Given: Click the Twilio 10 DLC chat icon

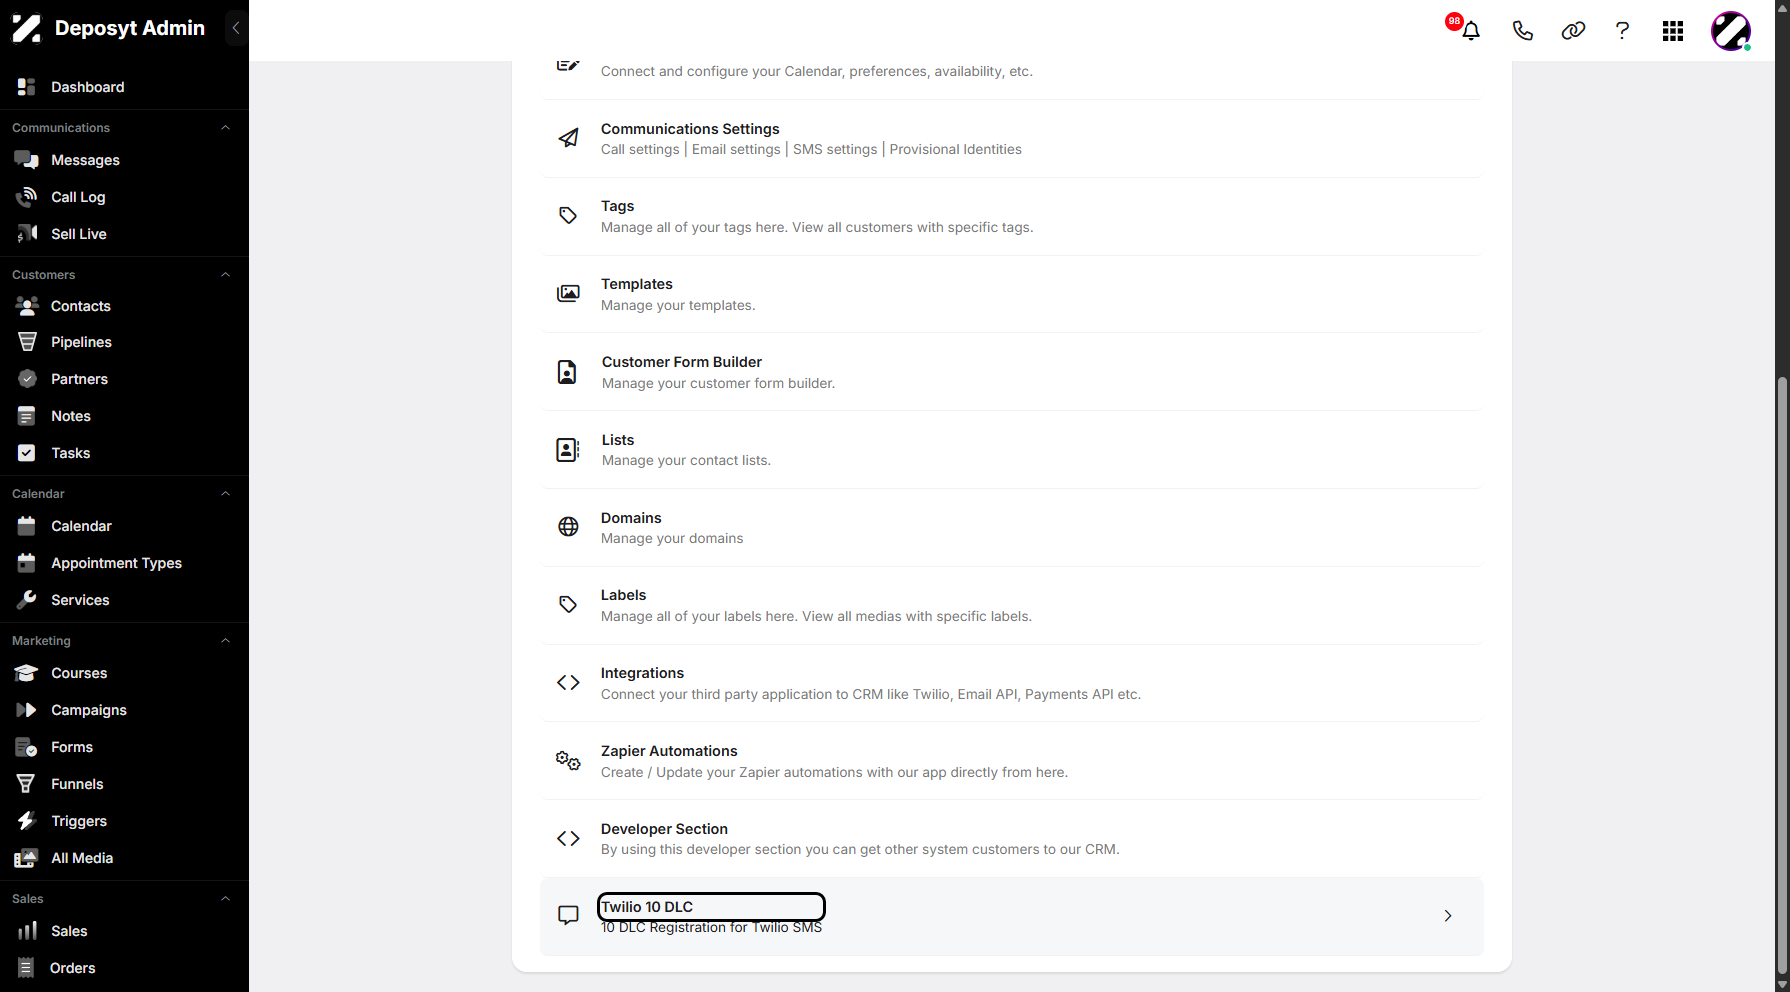Looking at the screenshot, I should click(568, 915).
